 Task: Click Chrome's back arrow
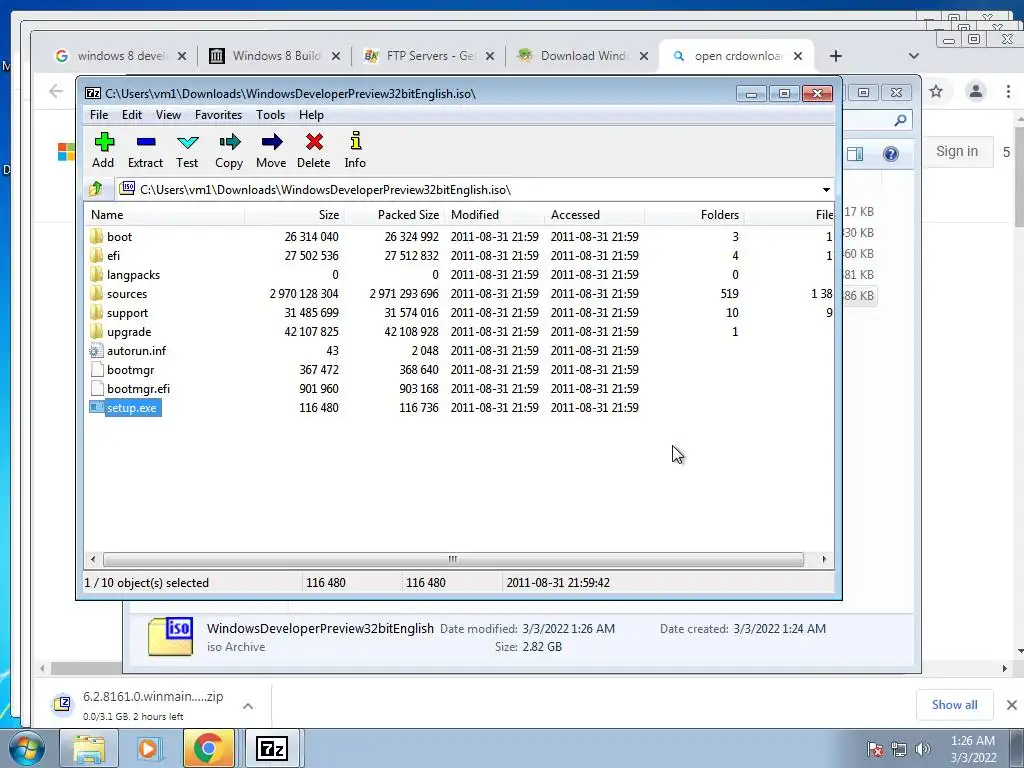pos(56,91)
